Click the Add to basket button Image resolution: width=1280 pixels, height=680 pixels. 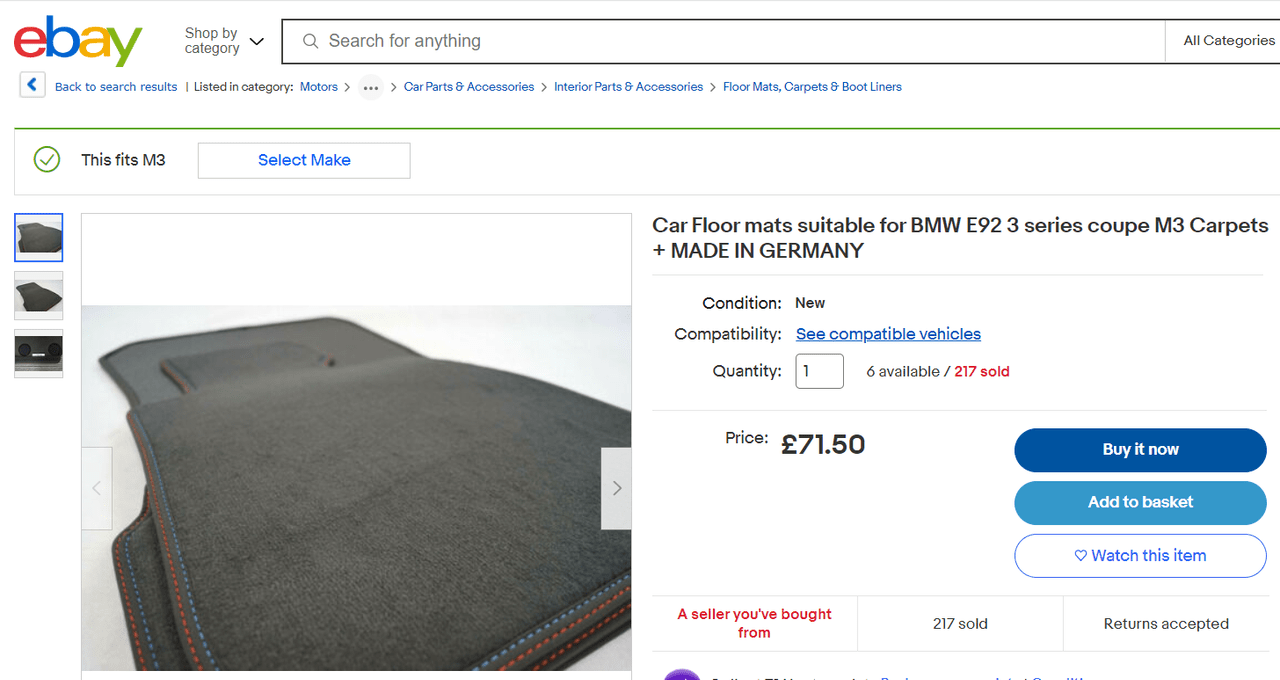coord(1140,503)
